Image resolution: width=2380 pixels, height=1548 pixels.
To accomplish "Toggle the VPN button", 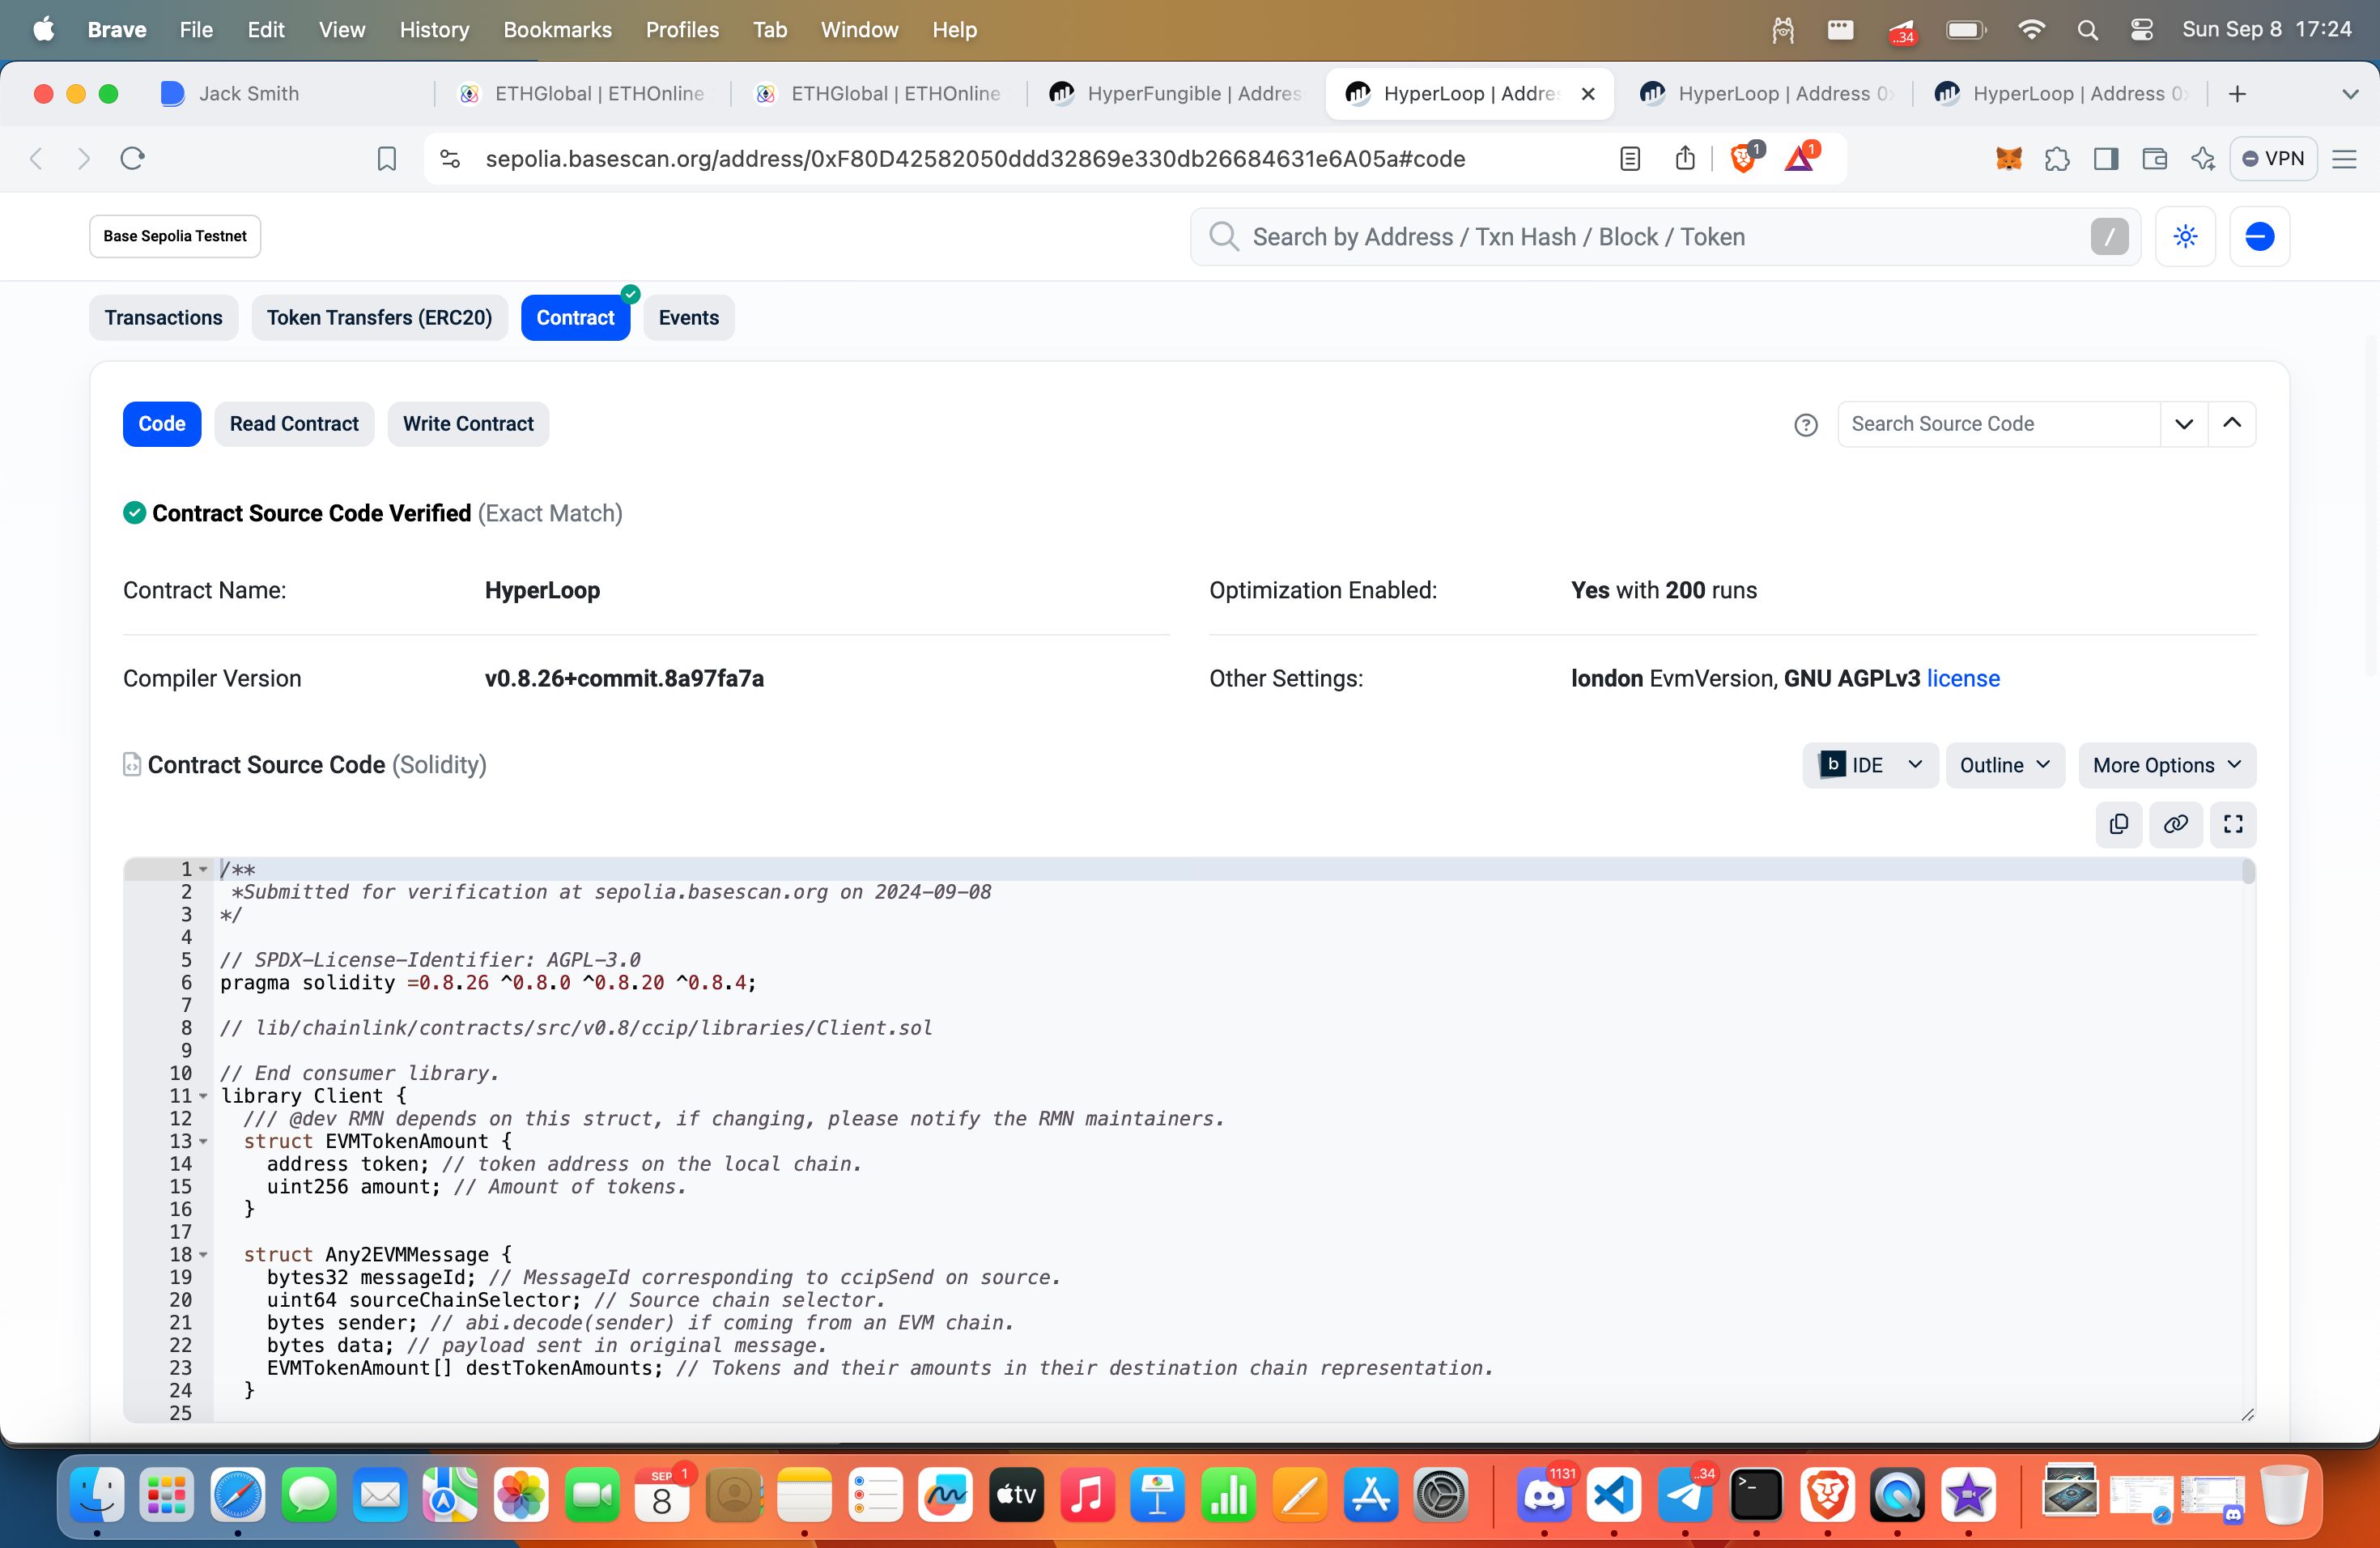I will [2273, 158].
